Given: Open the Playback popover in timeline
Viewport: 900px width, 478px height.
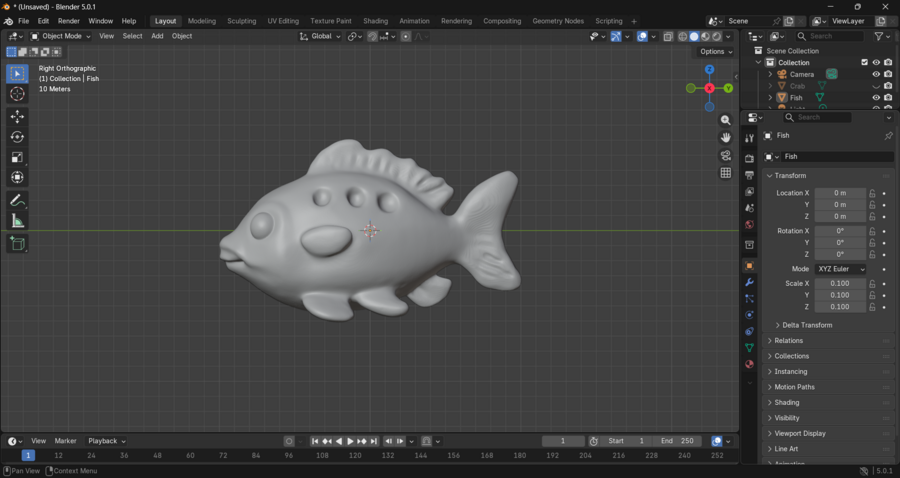Looking at the screenshot, I should [x=106, y=441].
